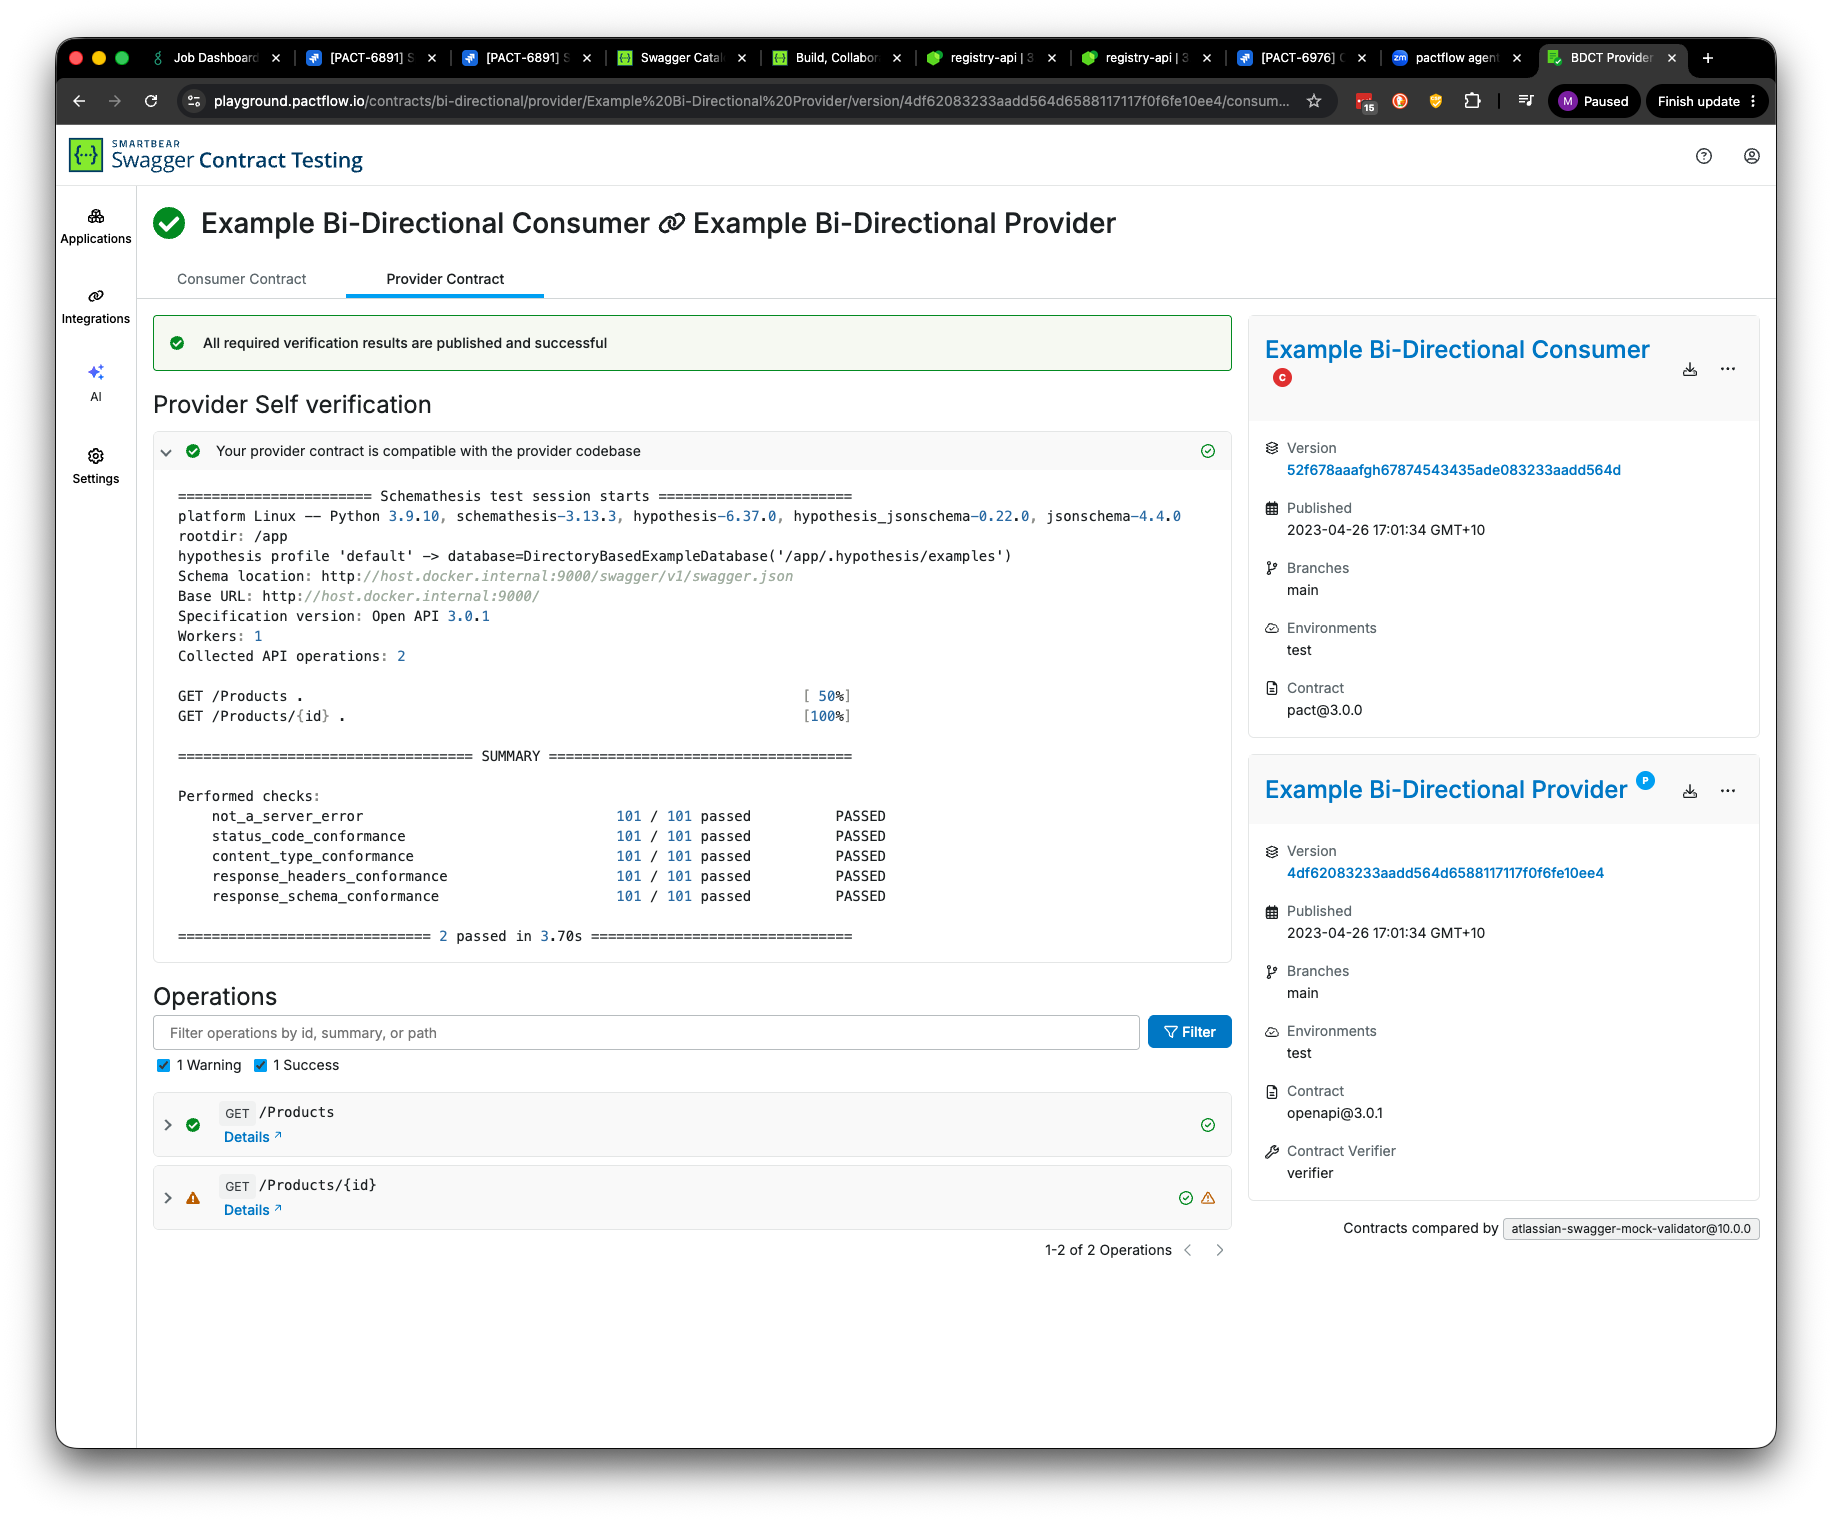The height and width of the screenshot is (1522, 1832).
Task: Open the Applications sidebar section
Action: click(x=96, y=227)
